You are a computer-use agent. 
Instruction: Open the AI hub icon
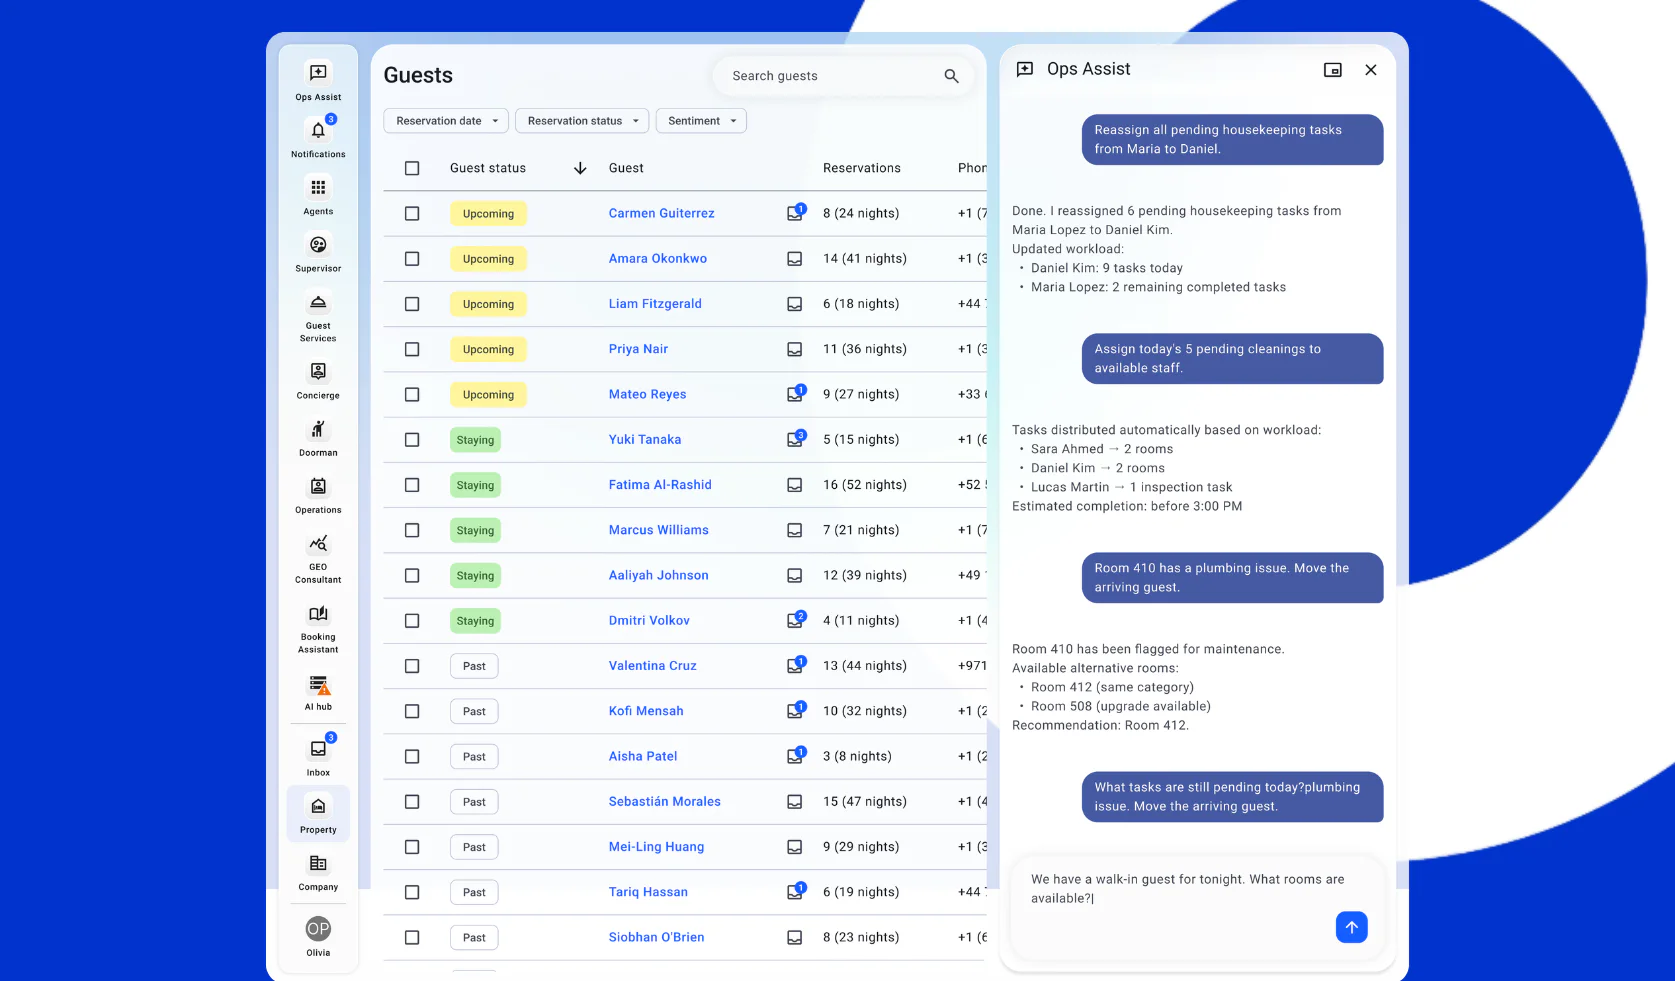(x=318, y=684)
